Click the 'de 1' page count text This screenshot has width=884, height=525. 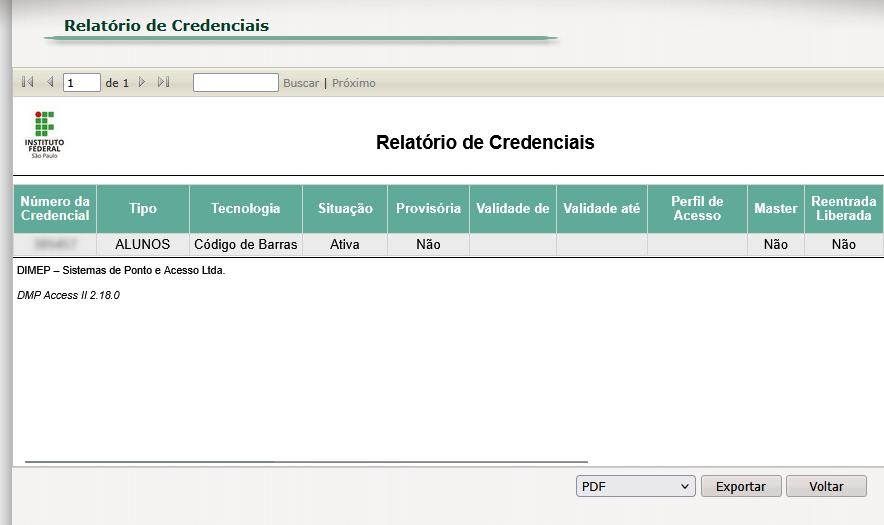[117, 83]
